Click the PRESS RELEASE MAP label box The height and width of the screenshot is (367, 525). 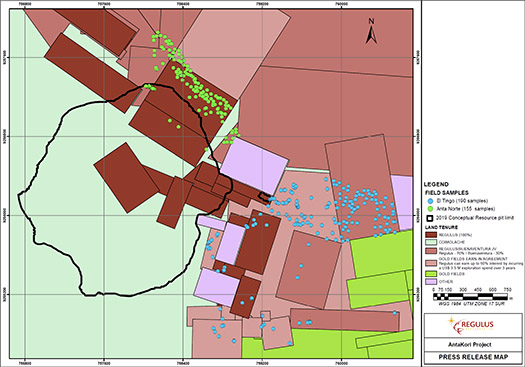pyautogui.click(x=473, y=357)
